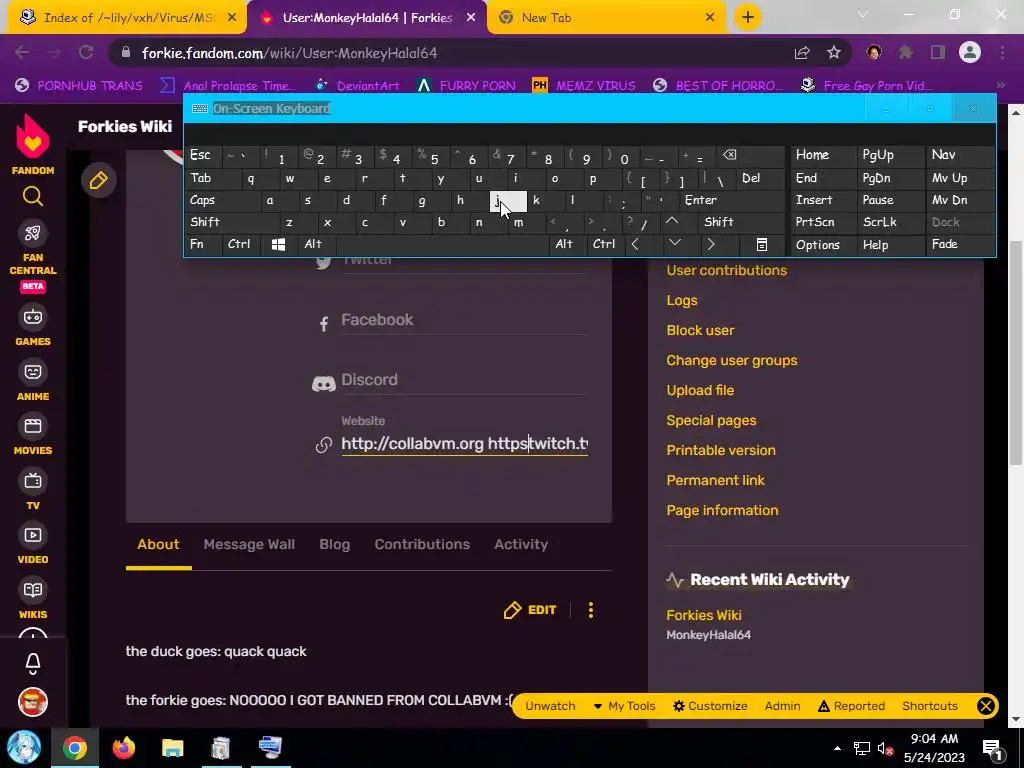Click the Options key on keyboard

[x=823, y=244]
